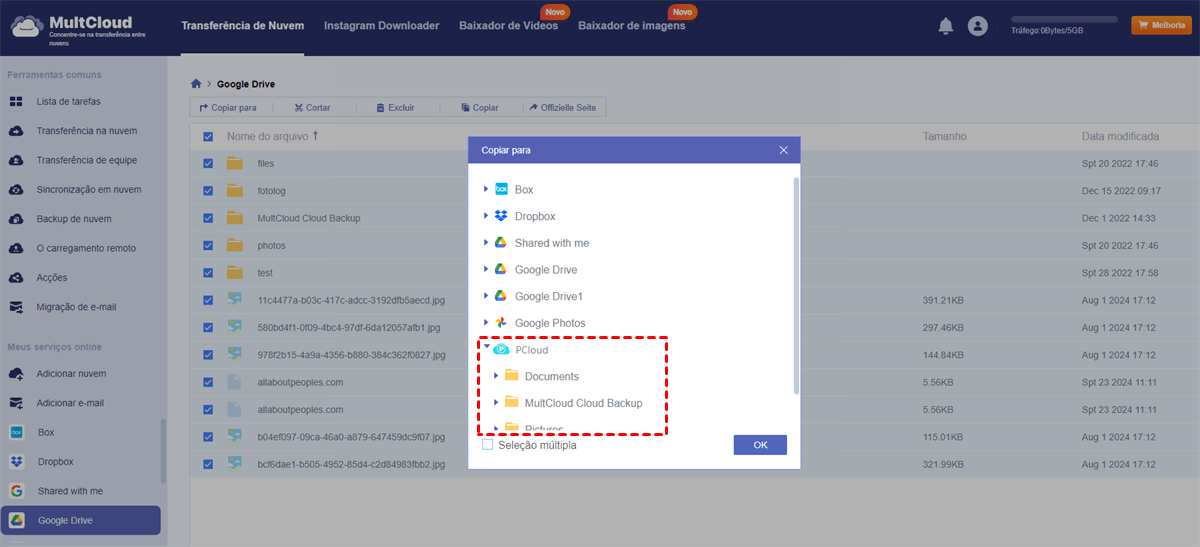Image resolution: width=1200 pixels, height=547 pixels.
Task: Toggle the select-all checkbox in header
Action: 208,137
